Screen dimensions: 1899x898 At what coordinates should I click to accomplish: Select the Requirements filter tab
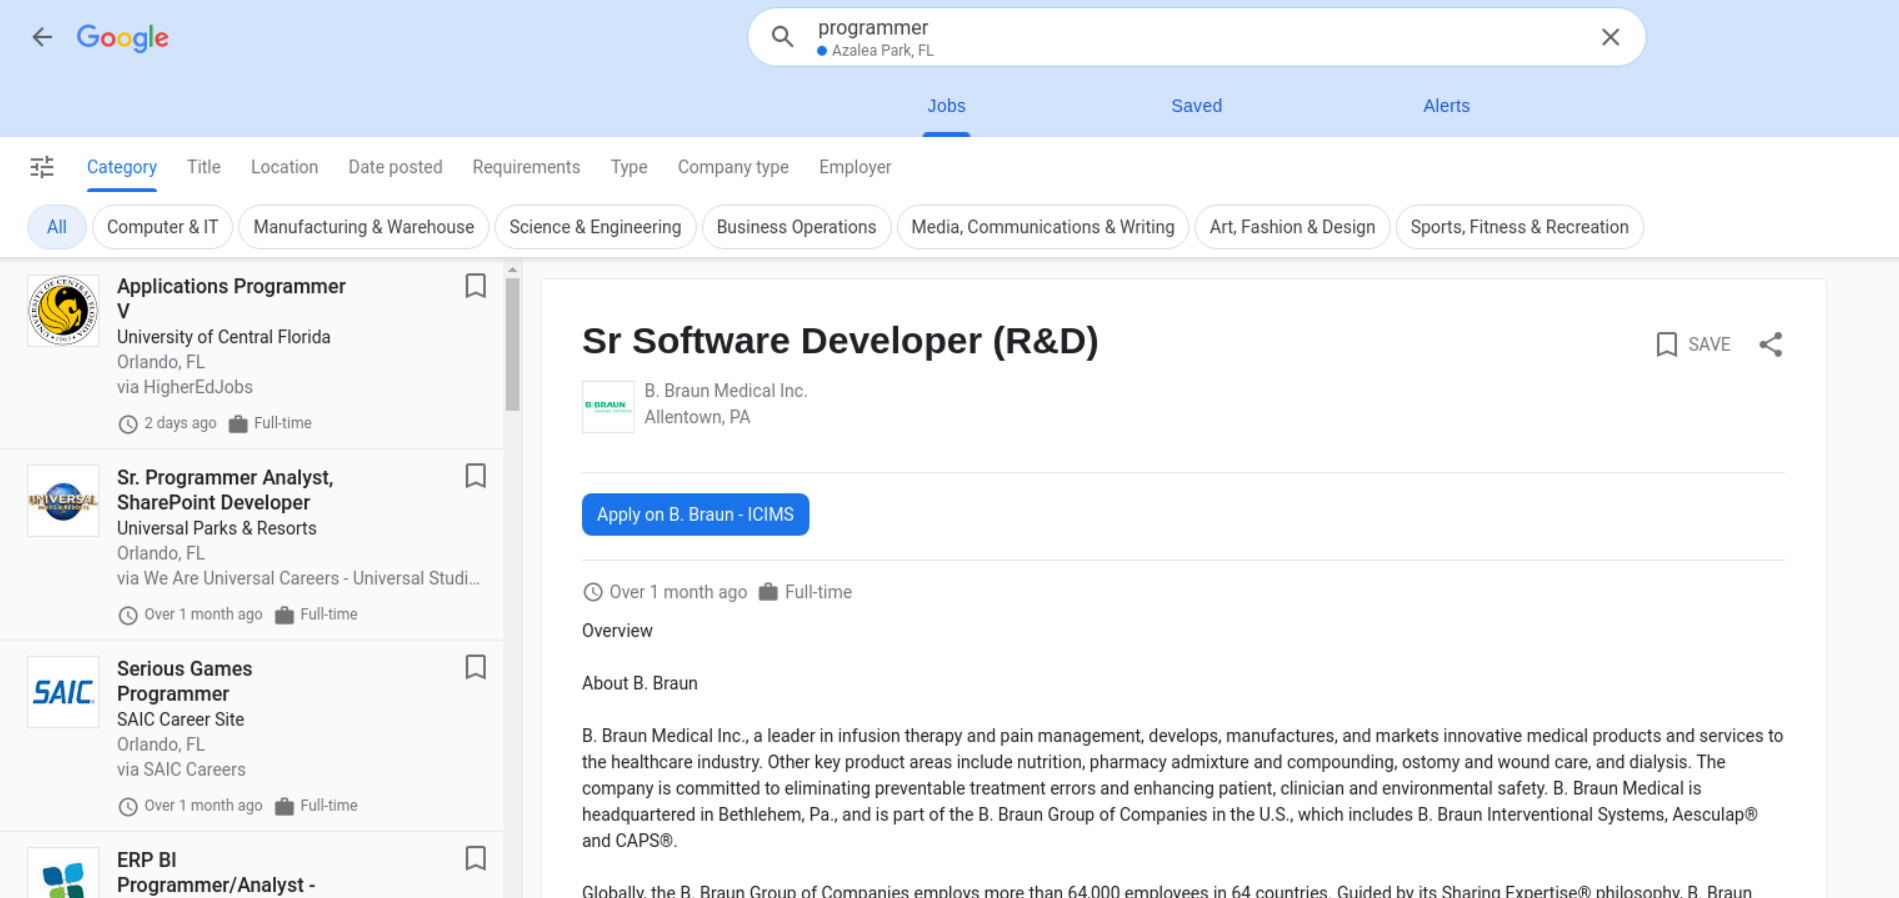pyautogui.click(x=526, y=167)
